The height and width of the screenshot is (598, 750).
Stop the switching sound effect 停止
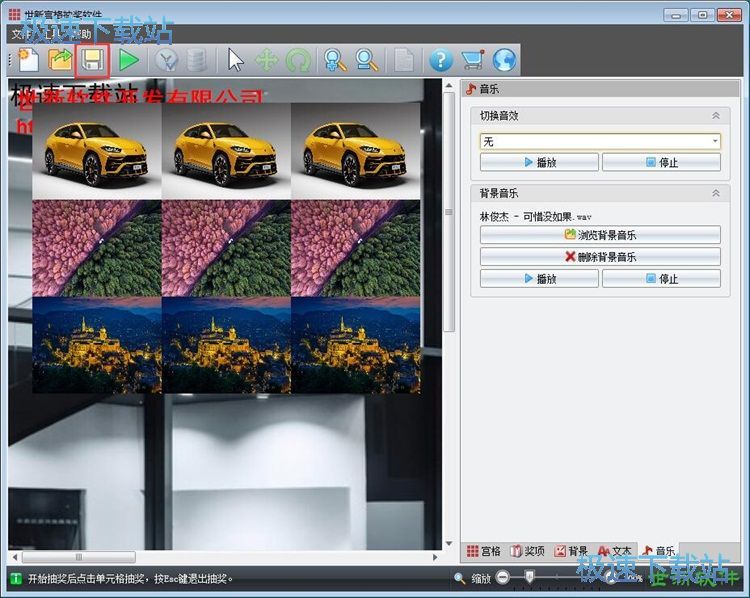point(661,162)
